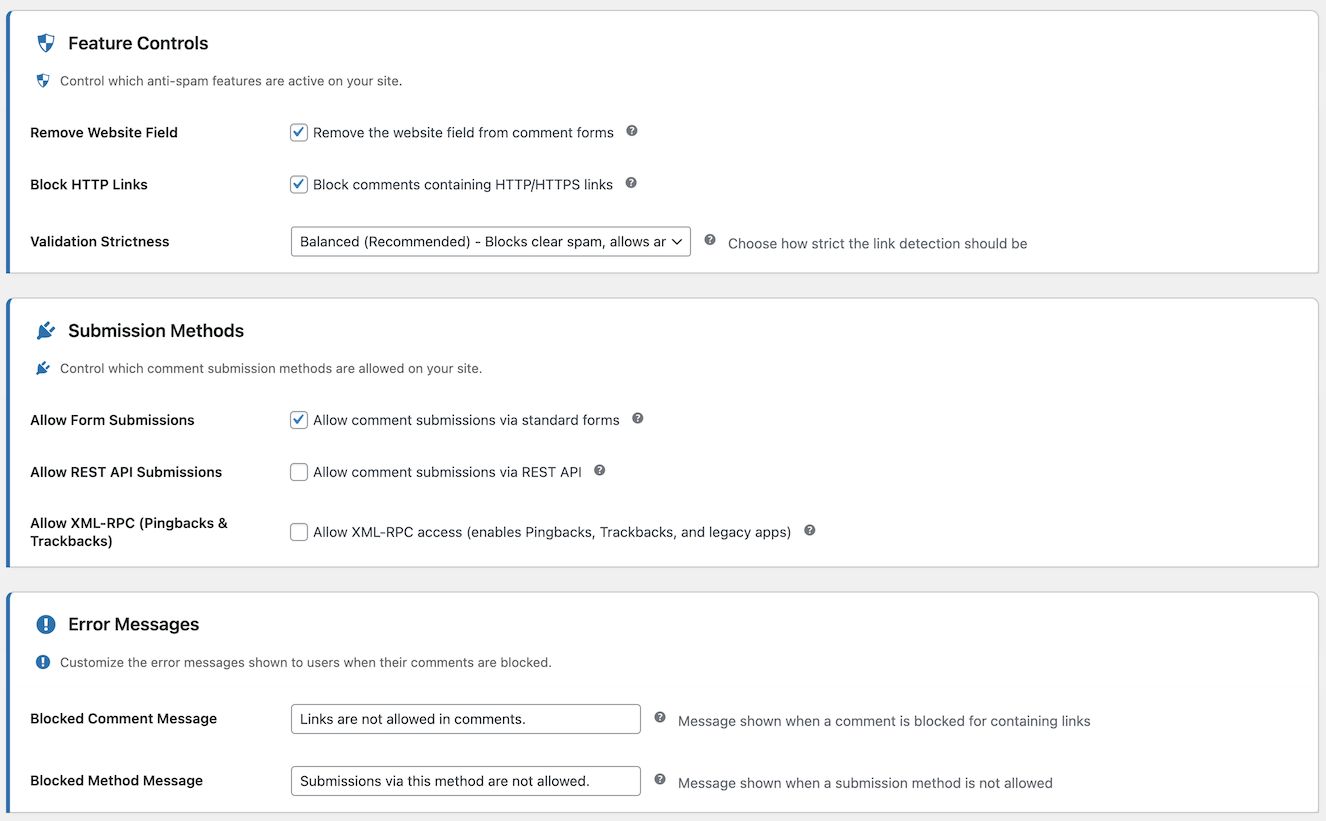Click inside the Blocked Comment Message field

tap(465, 718)
